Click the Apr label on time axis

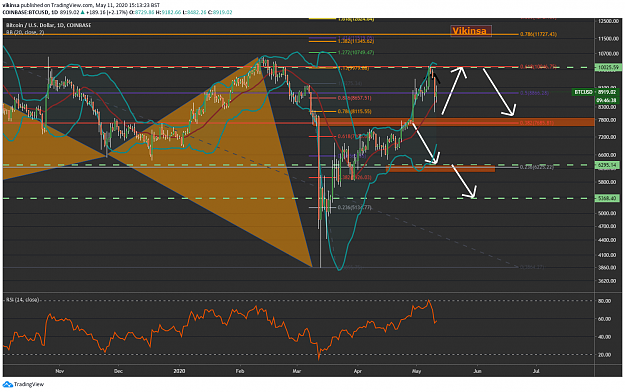[x=358, y=371]
